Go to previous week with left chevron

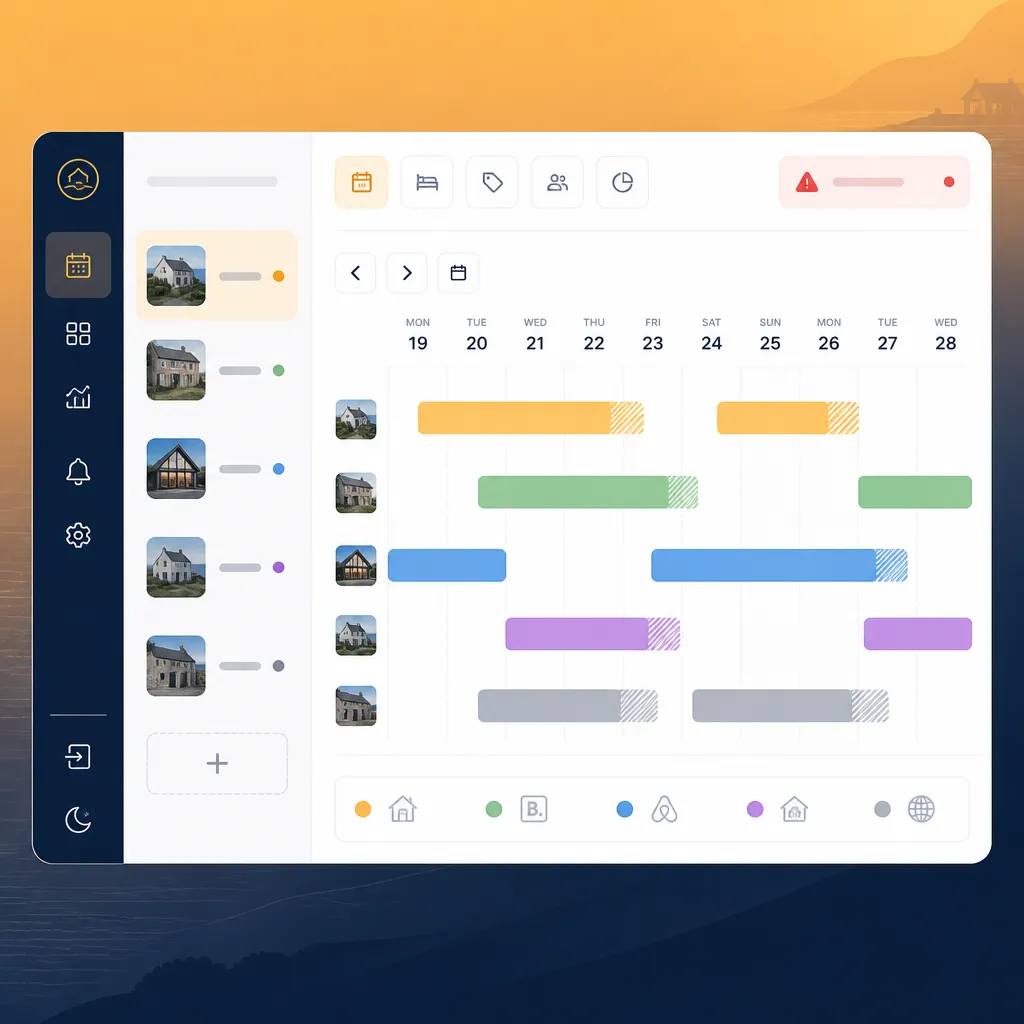pyautogui.click(x=355, y=272)
